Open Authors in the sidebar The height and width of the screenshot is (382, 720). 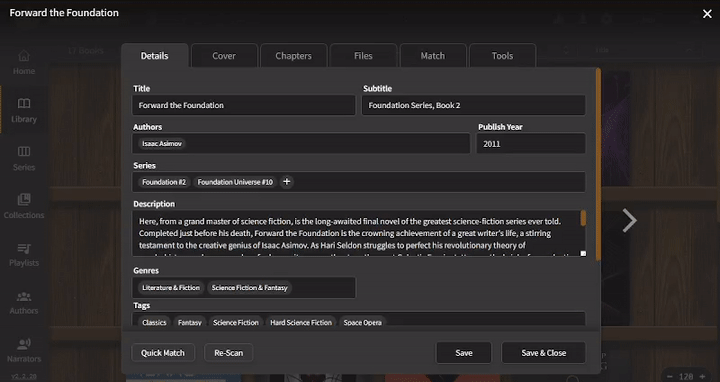pyautogui.click(x=24, y=303)
